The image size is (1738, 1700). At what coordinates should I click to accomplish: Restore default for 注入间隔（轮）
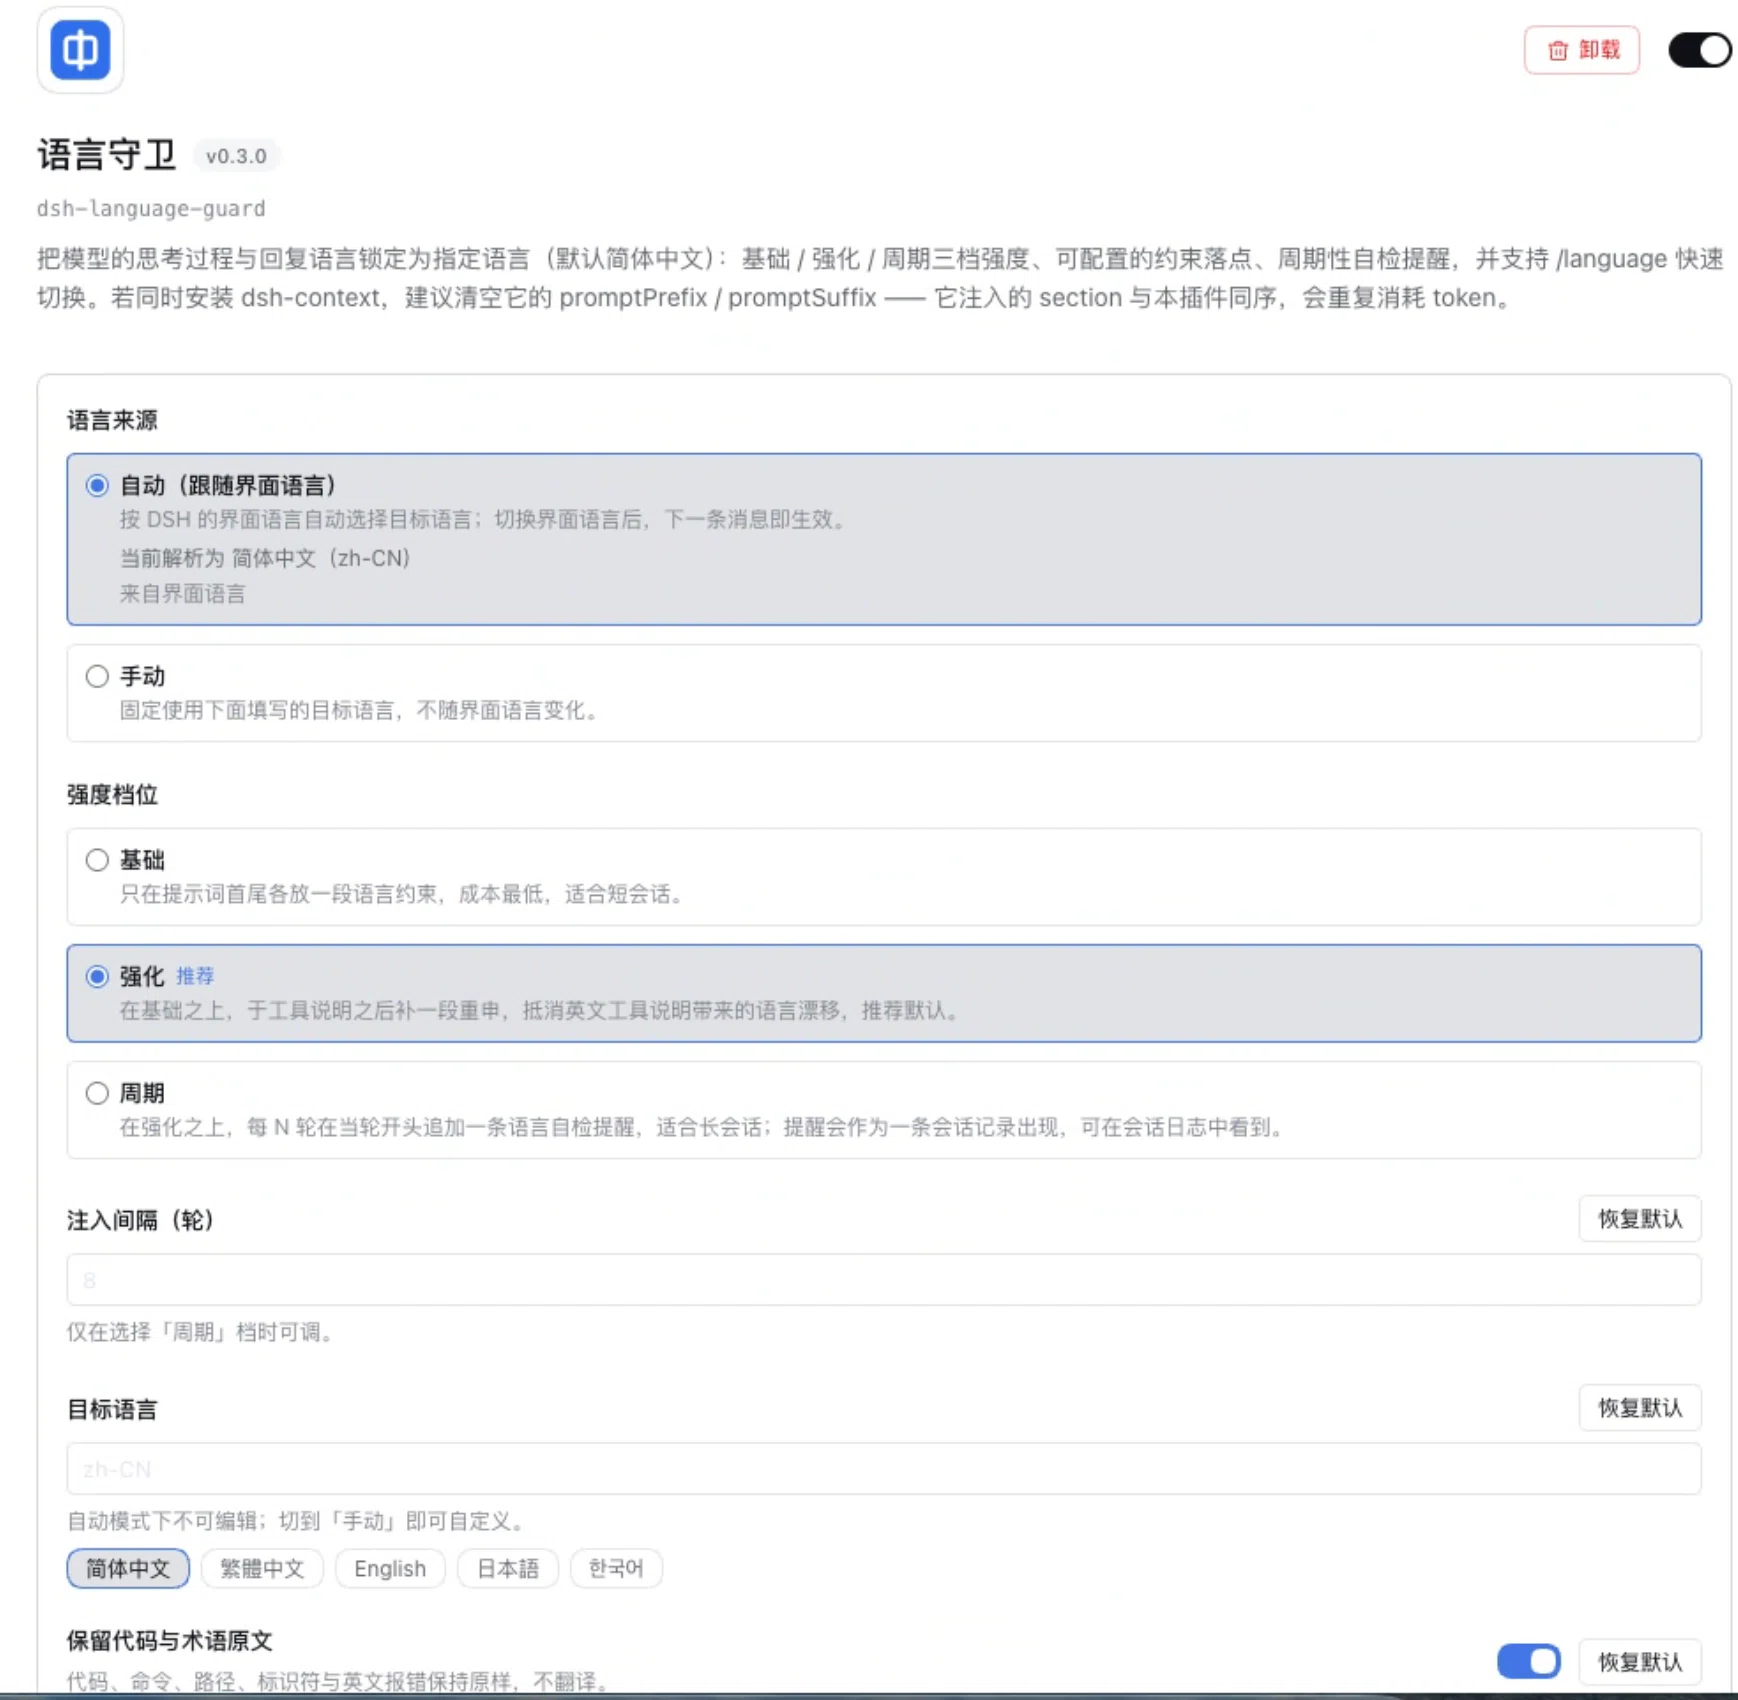pyautogui.click(x=1640, y=1219)
